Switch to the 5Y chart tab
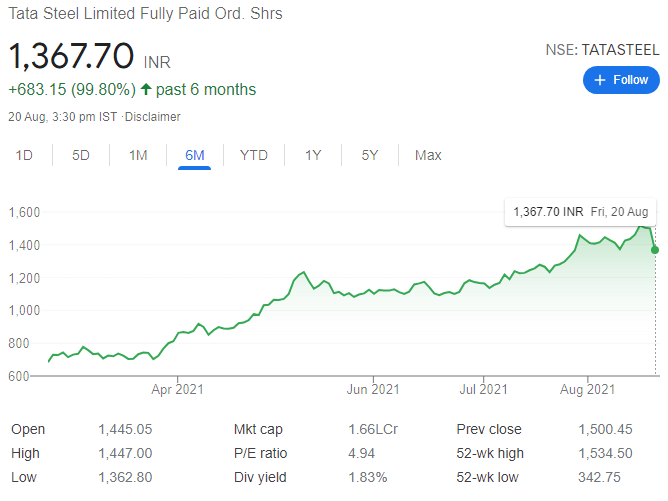 click(370, 155)
